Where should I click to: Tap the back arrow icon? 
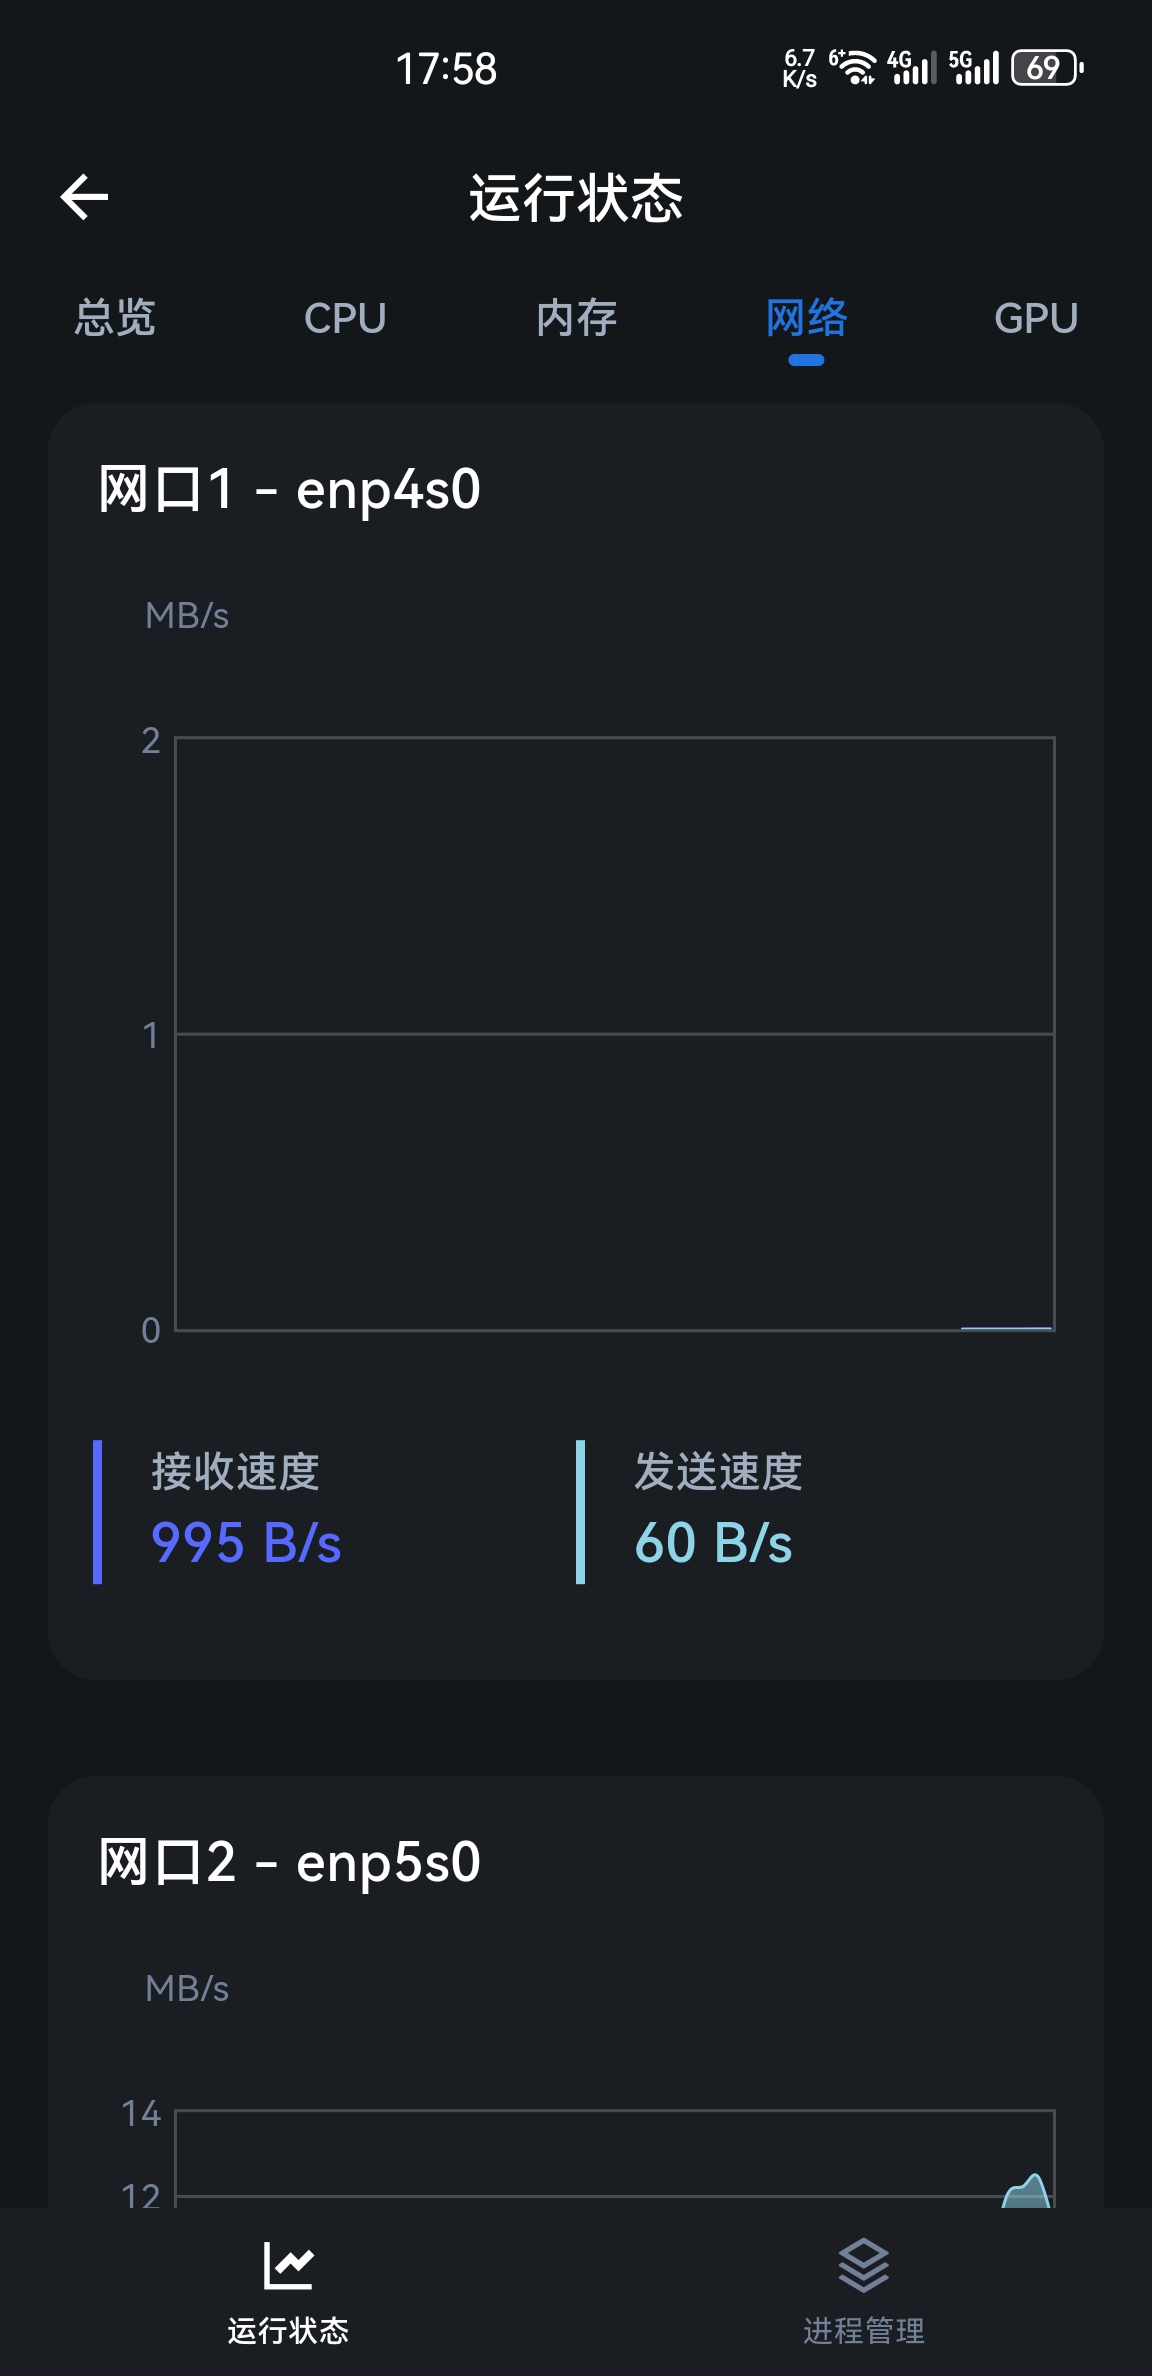click(x=84, y=196)
